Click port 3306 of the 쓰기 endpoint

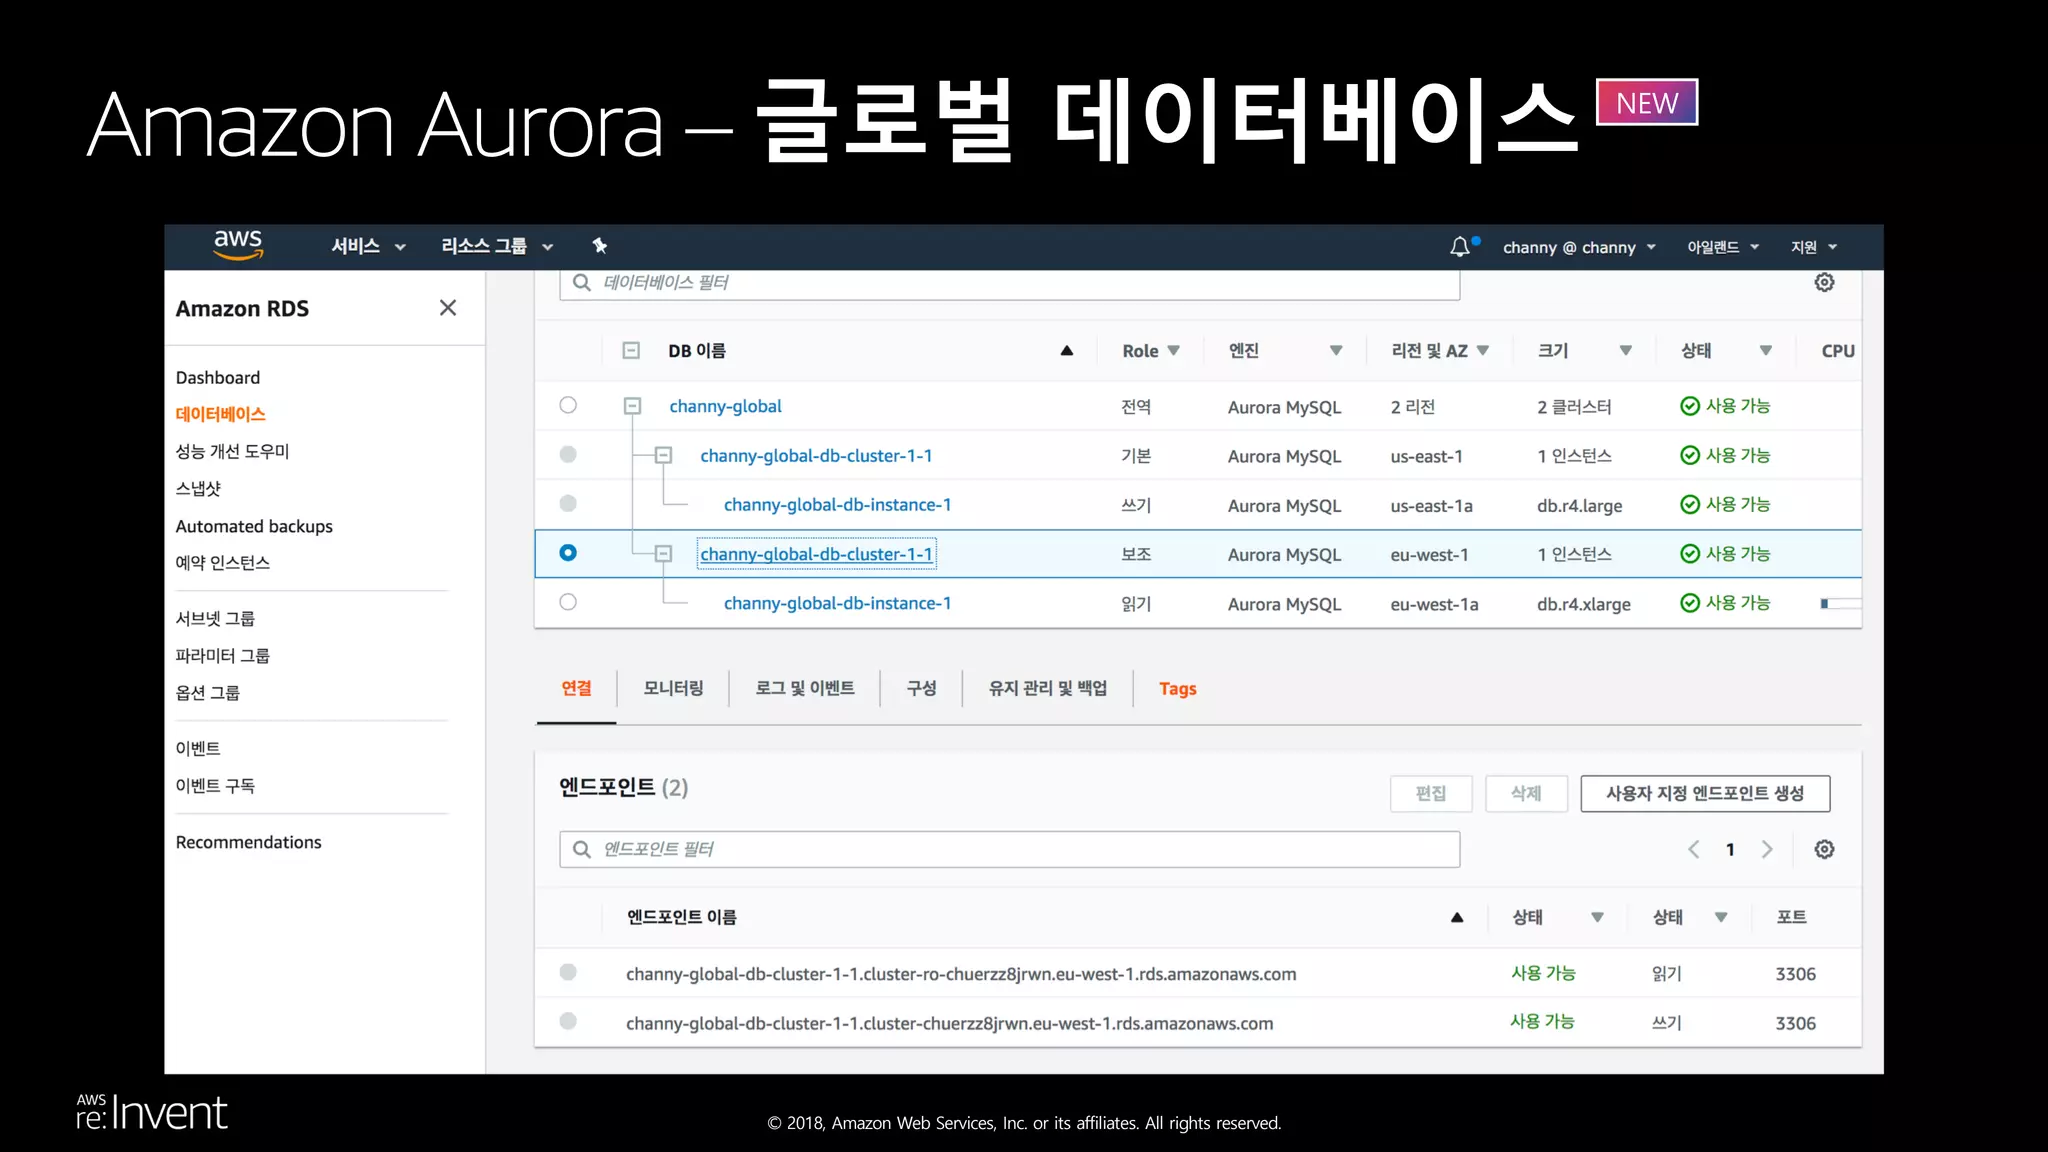(x=1795, y=1023)
